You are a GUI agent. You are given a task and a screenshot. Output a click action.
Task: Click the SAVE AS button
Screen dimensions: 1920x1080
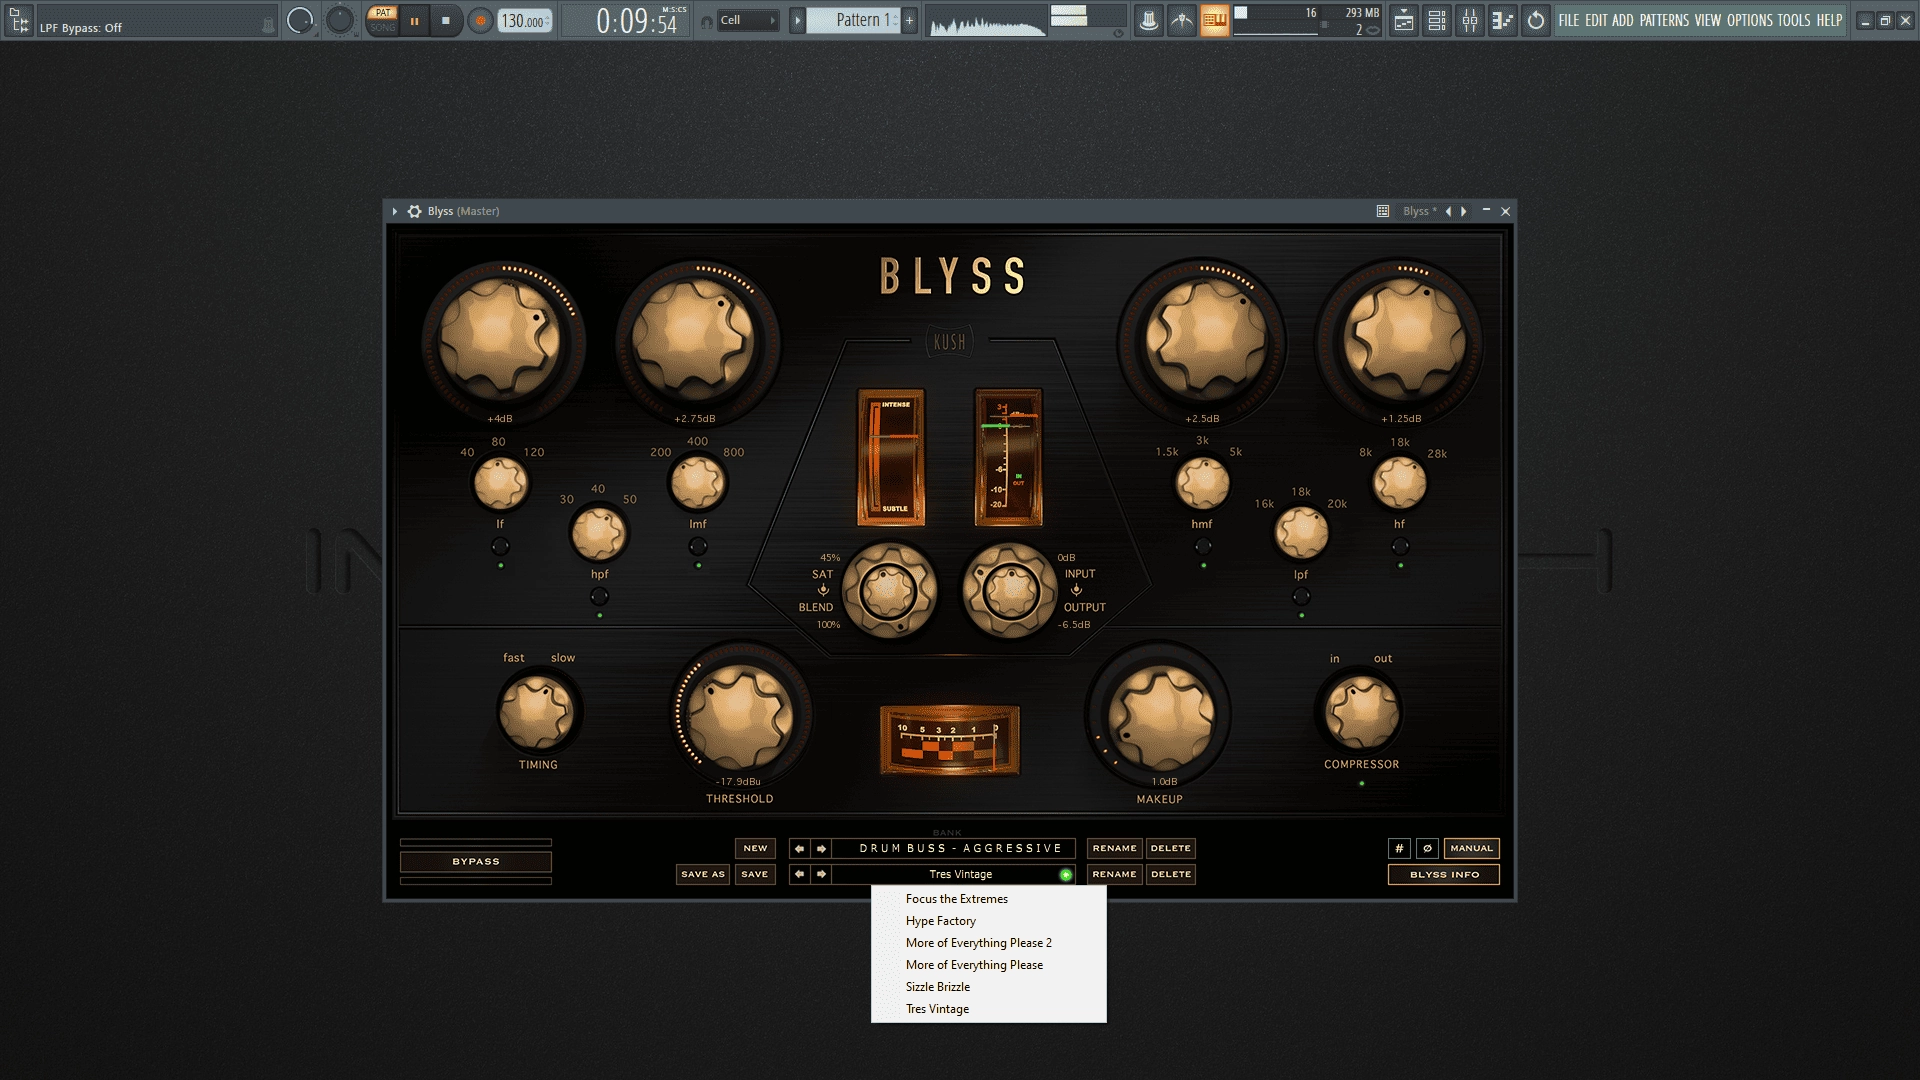click(x=702, y=874)
